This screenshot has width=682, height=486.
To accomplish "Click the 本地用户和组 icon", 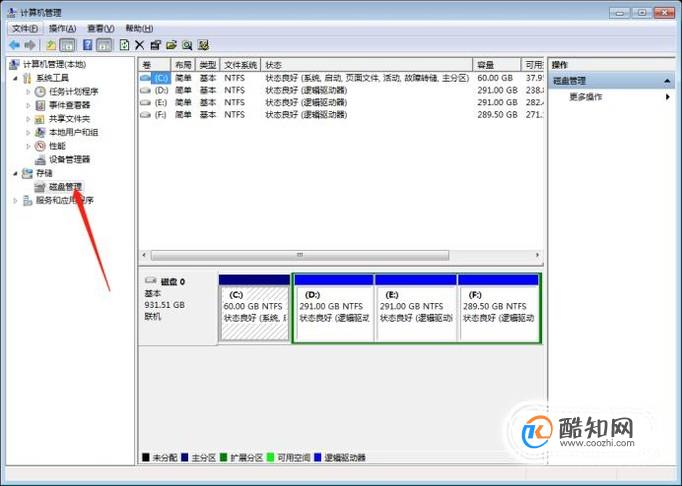I will pyautogui.click(x=40, y=132).
